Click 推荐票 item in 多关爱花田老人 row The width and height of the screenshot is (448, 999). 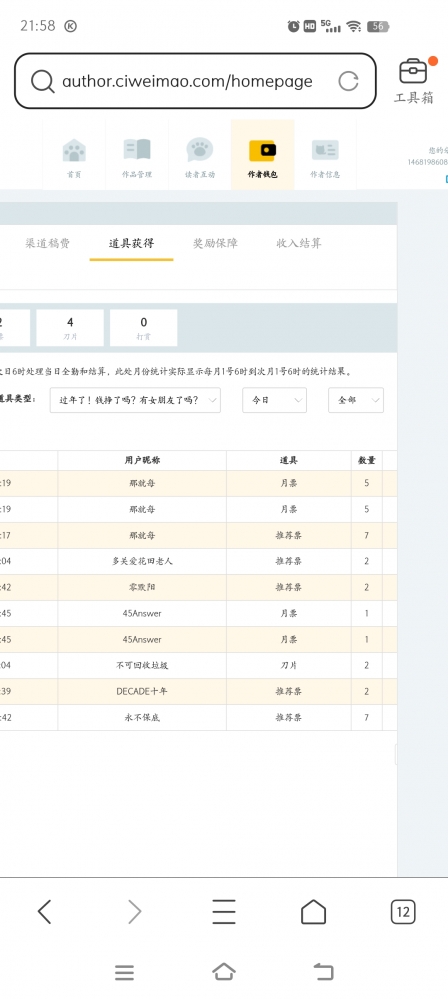tap(289, 561)
